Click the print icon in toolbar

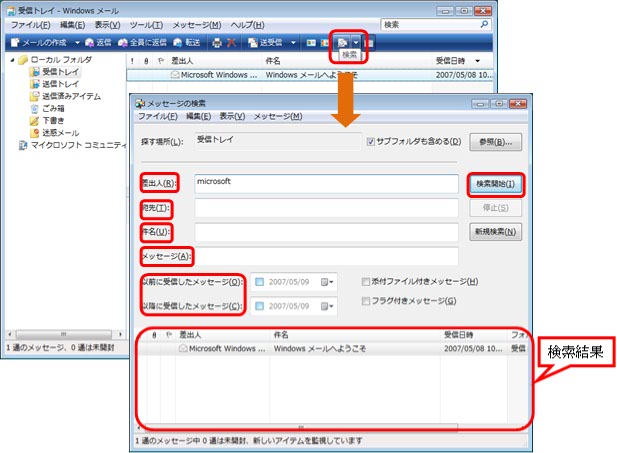click(217, 43)
